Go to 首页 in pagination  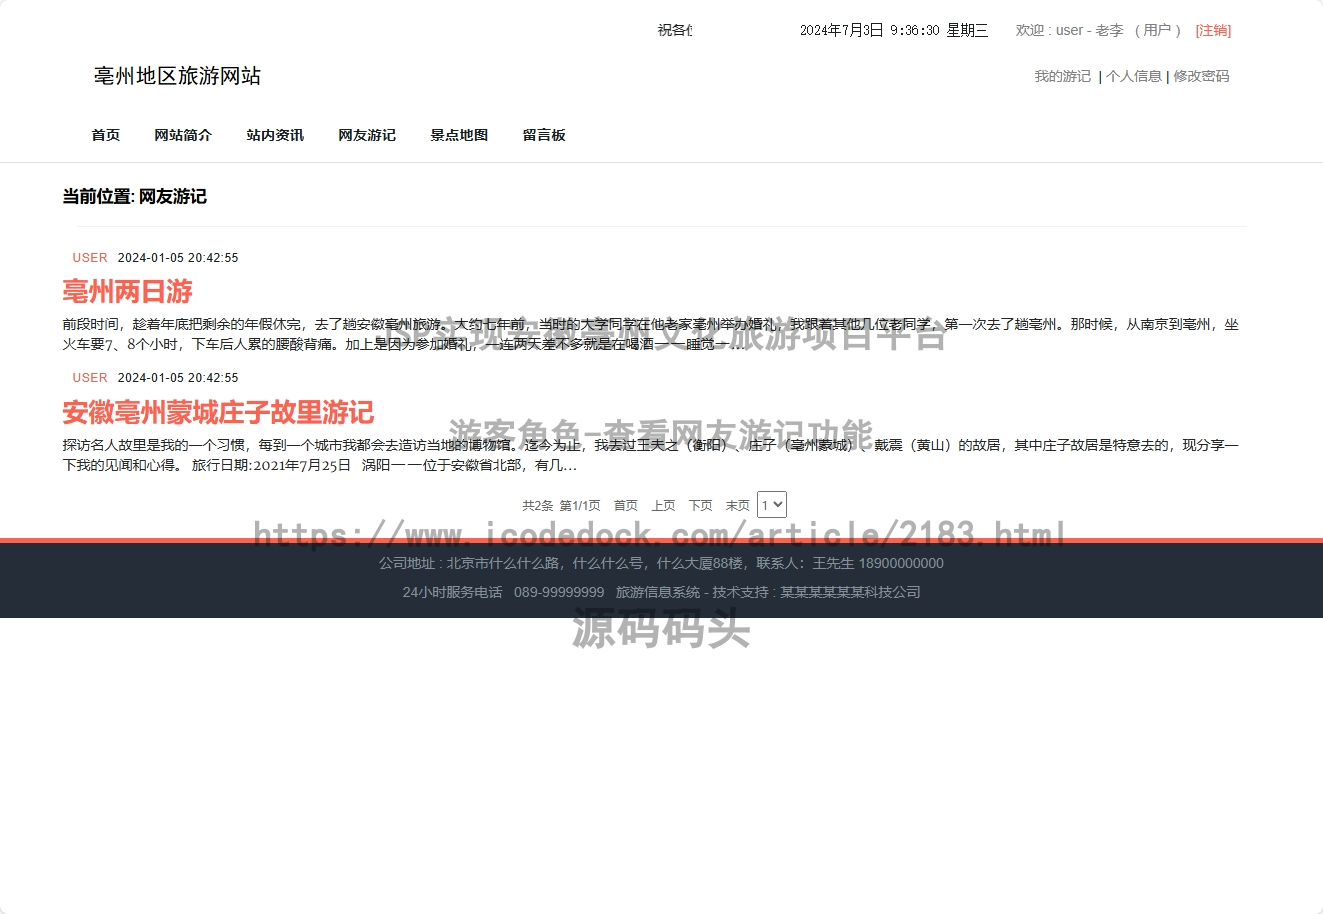pos(626,506)
